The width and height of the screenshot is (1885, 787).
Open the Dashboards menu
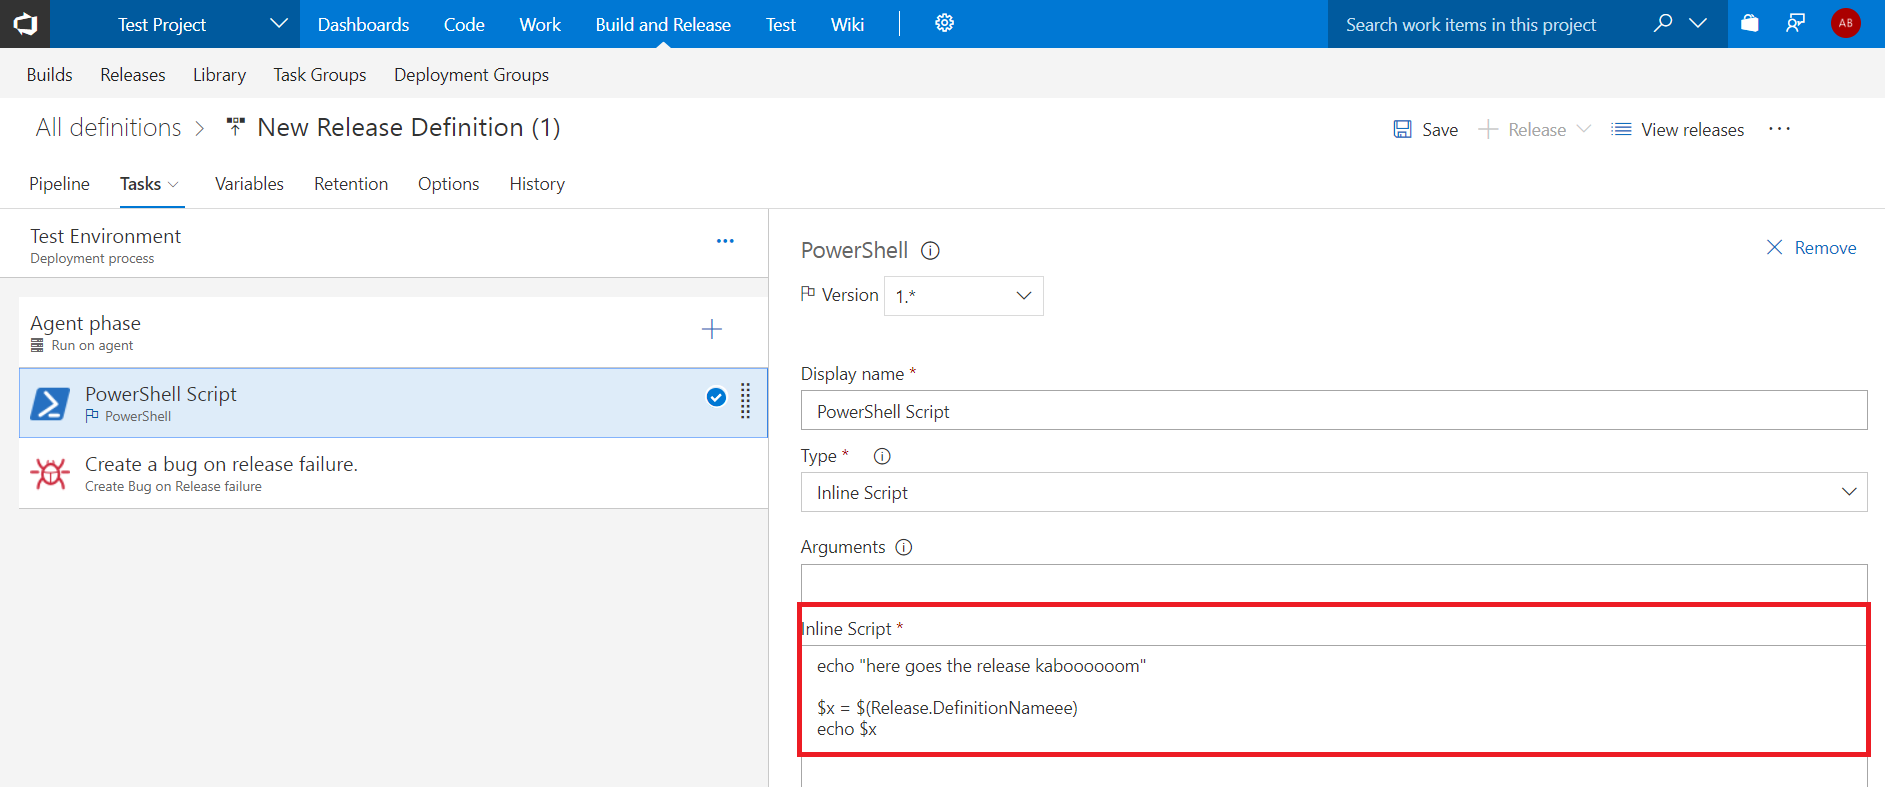(363, 24)
